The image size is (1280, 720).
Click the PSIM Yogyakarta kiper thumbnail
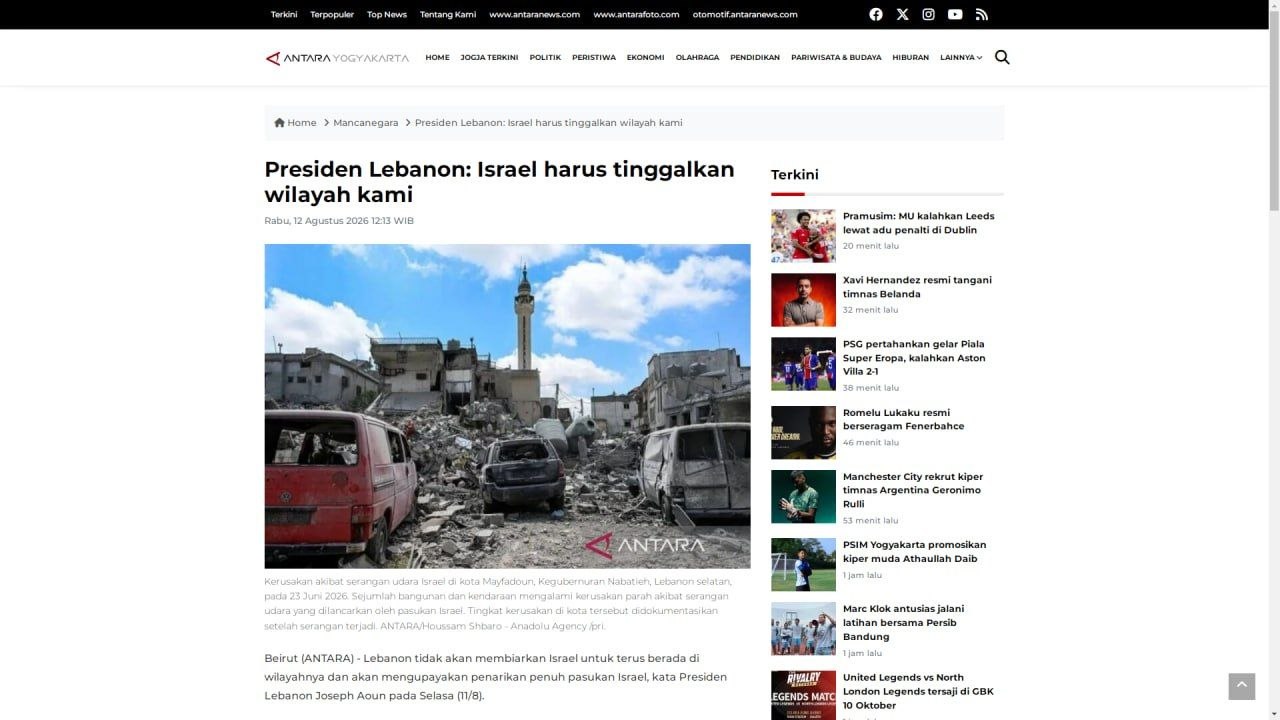803,565
